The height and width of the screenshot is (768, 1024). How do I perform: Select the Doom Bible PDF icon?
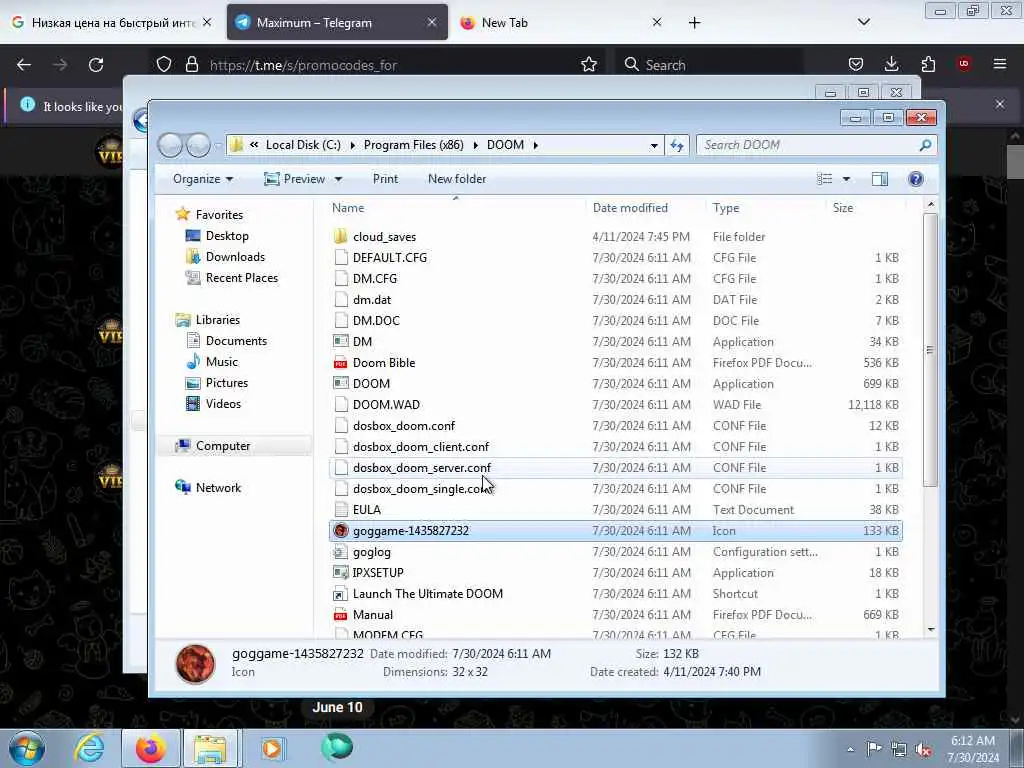(340, 362)
